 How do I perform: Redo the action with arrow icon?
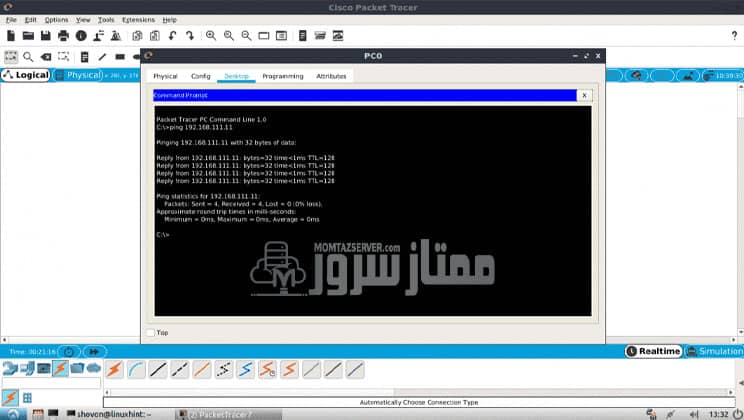(x=190, y=36)
